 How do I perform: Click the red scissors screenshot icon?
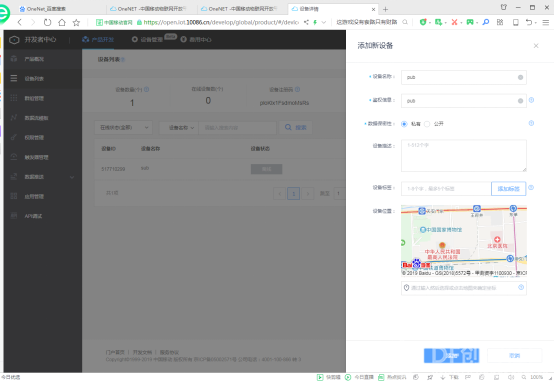coord(454,22)
